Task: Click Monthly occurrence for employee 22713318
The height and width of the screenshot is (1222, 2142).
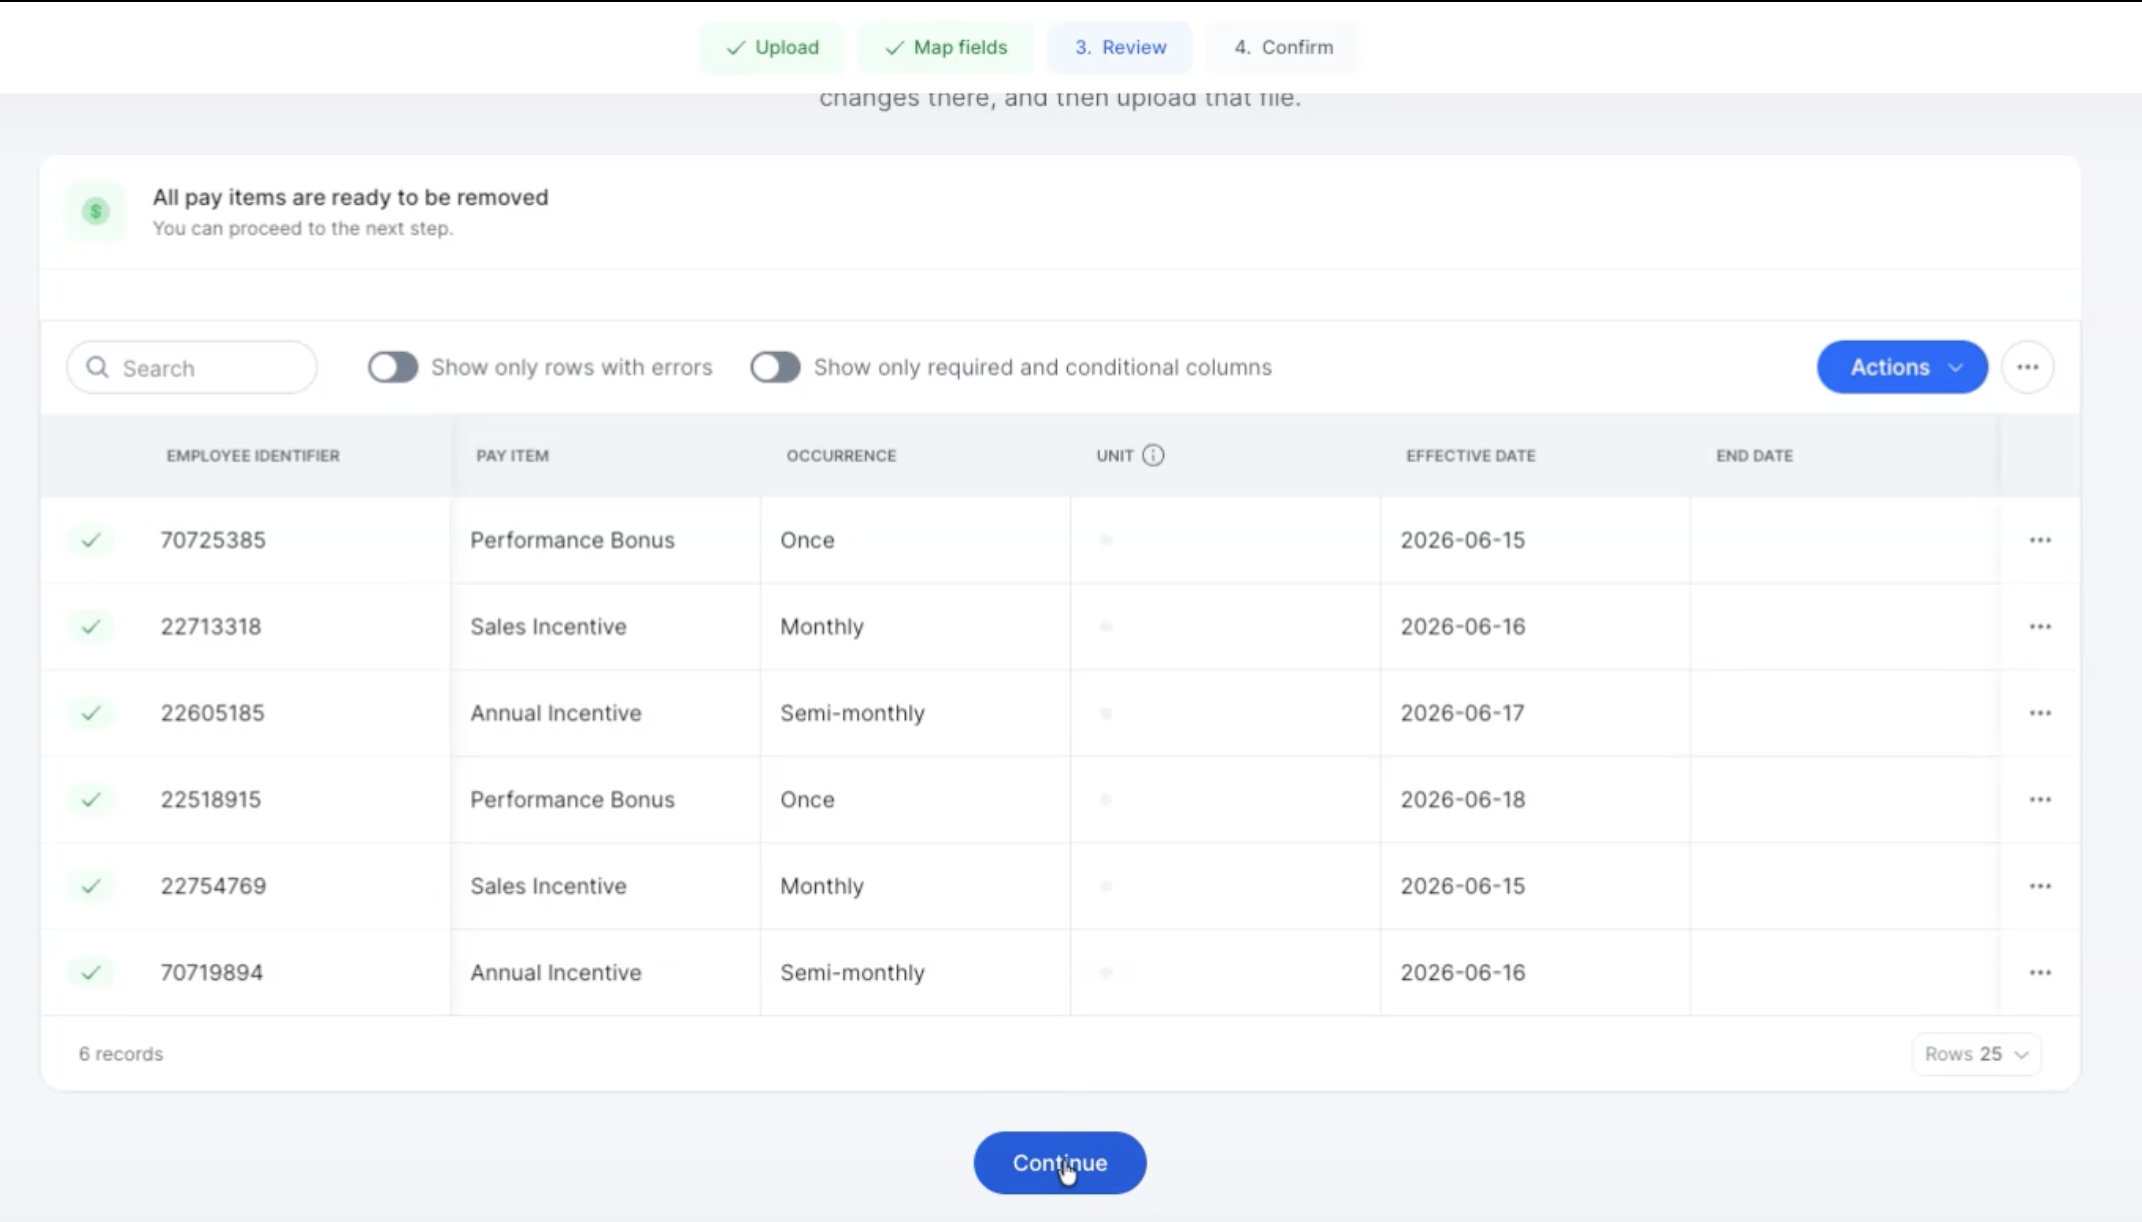Action: 822,627
